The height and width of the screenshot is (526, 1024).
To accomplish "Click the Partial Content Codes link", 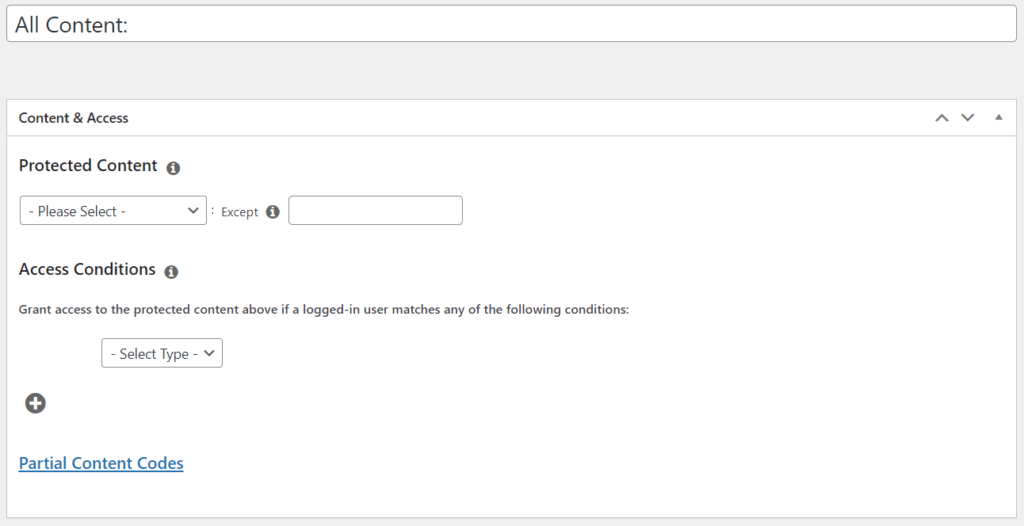I will pos(101,463).
